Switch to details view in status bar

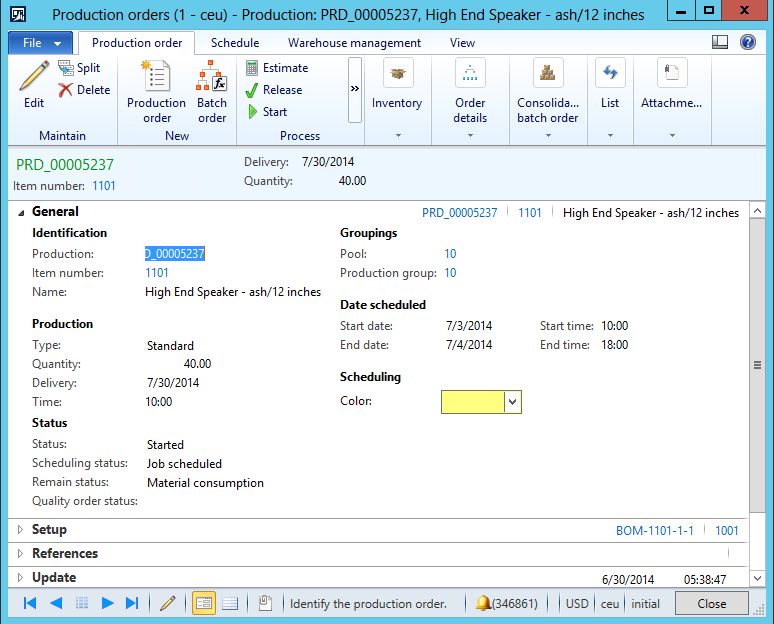pos(204,603)
